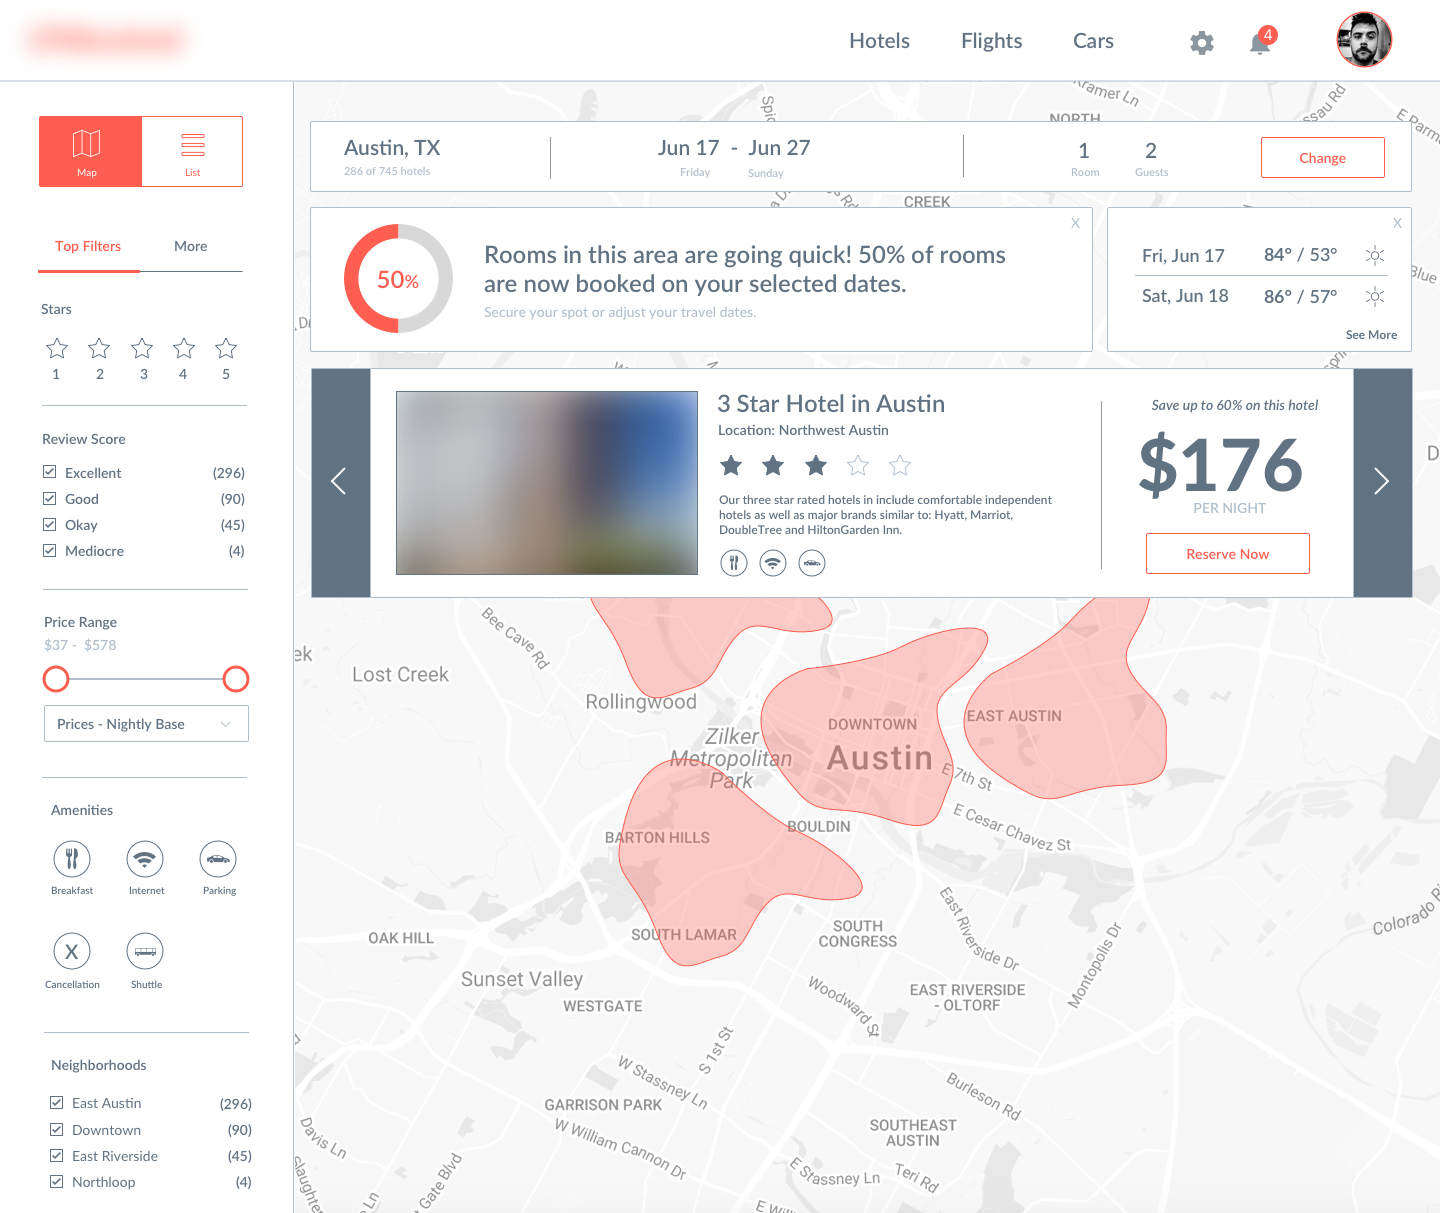Uncheck the Downtown neighborhood filter
Viewport: 1440px width, 1213px height.
[57, 1129]
